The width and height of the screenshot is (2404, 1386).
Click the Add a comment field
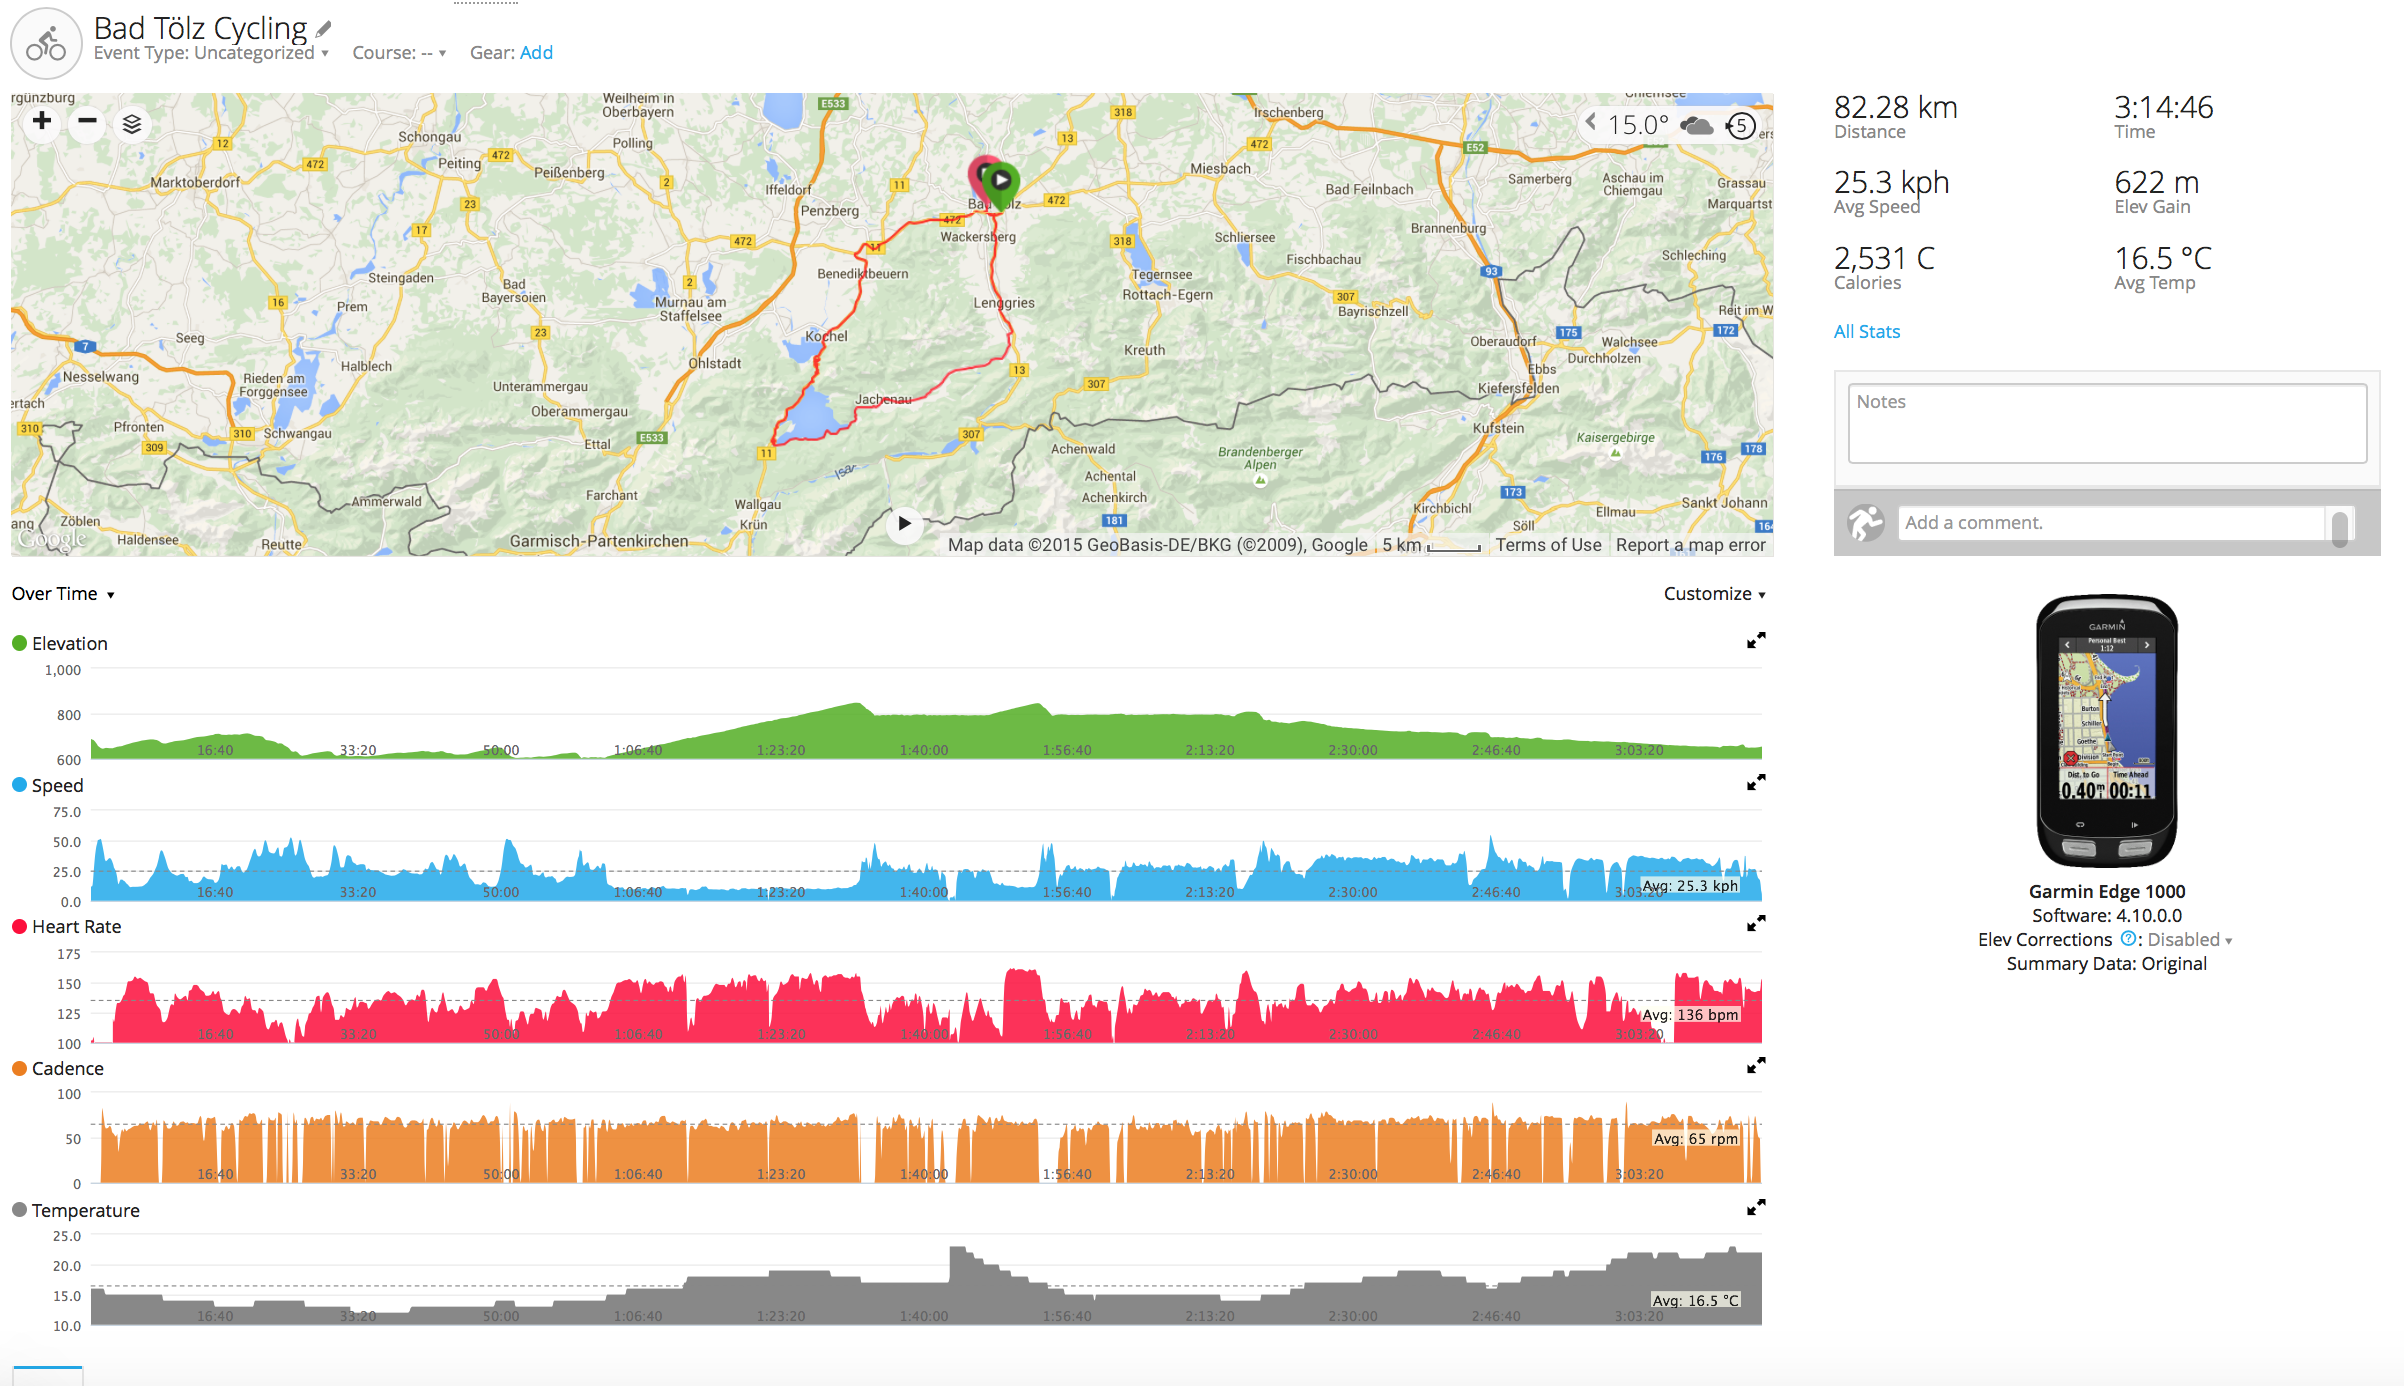tap(2110, 523)
